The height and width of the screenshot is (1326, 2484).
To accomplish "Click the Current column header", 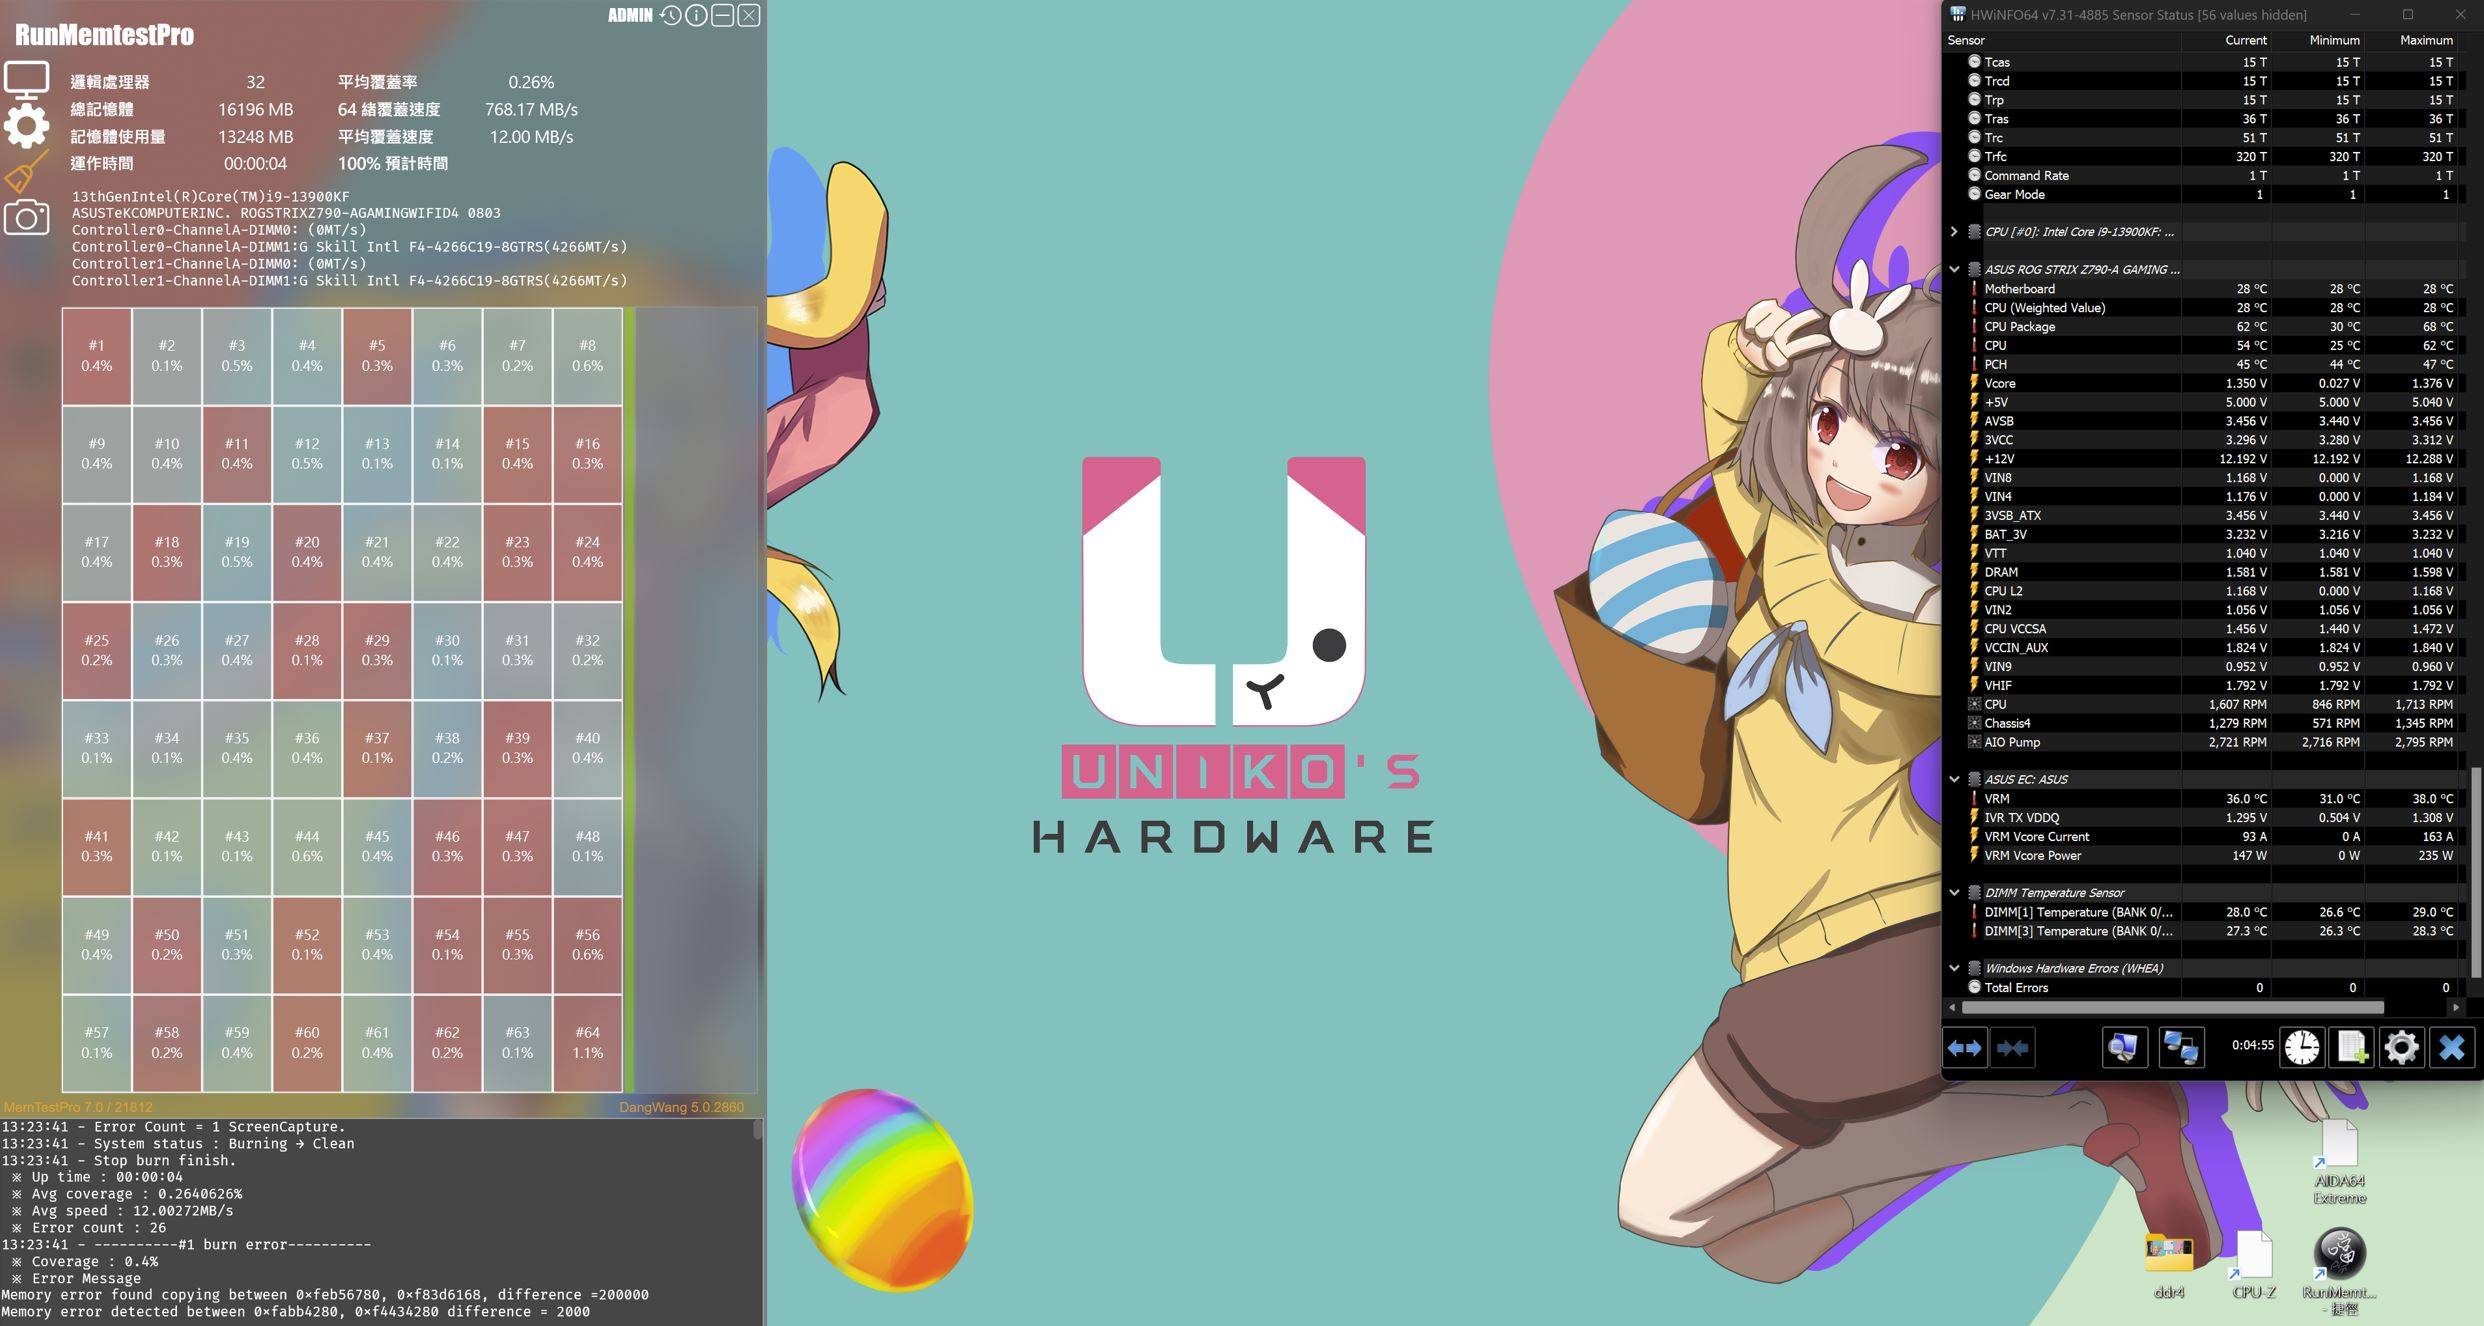I will click(x=2245, y=40).
